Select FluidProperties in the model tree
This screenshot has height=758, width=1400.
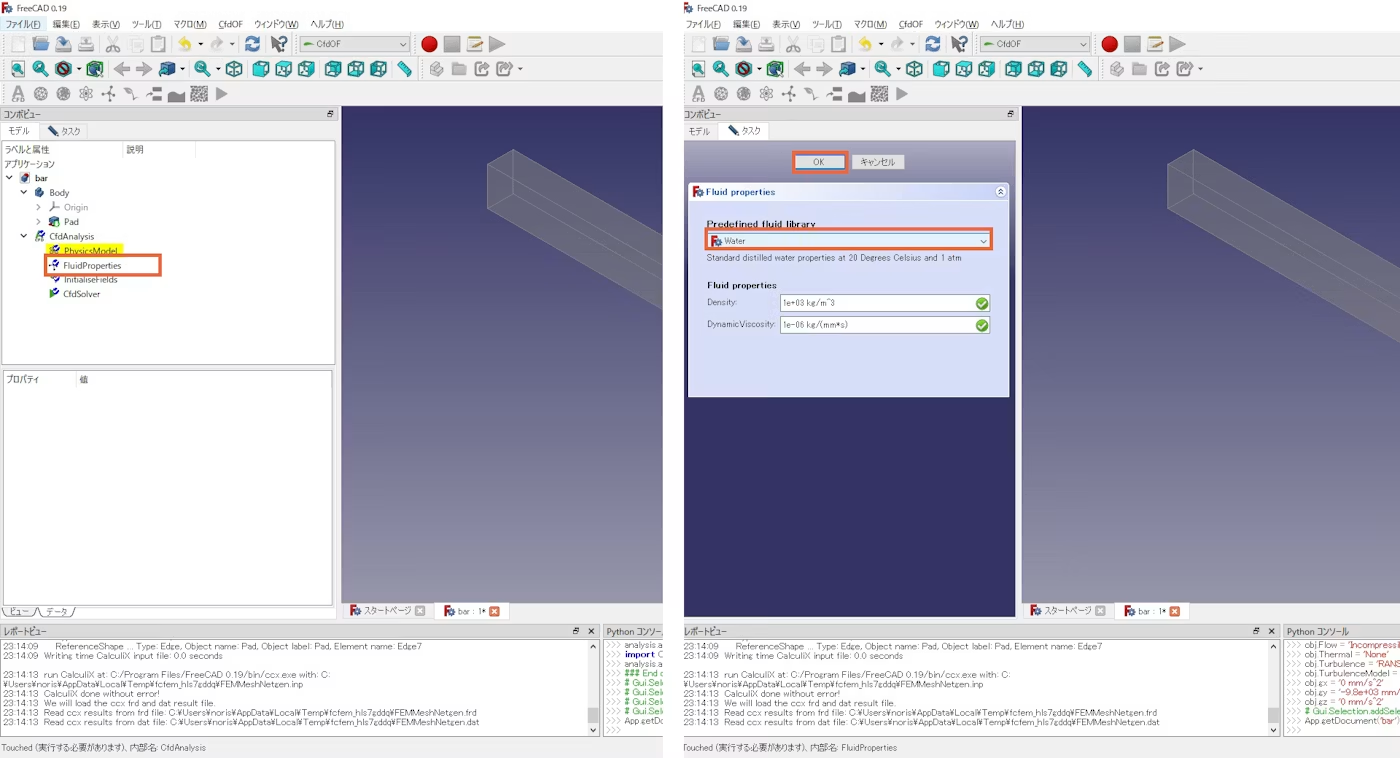92,265
